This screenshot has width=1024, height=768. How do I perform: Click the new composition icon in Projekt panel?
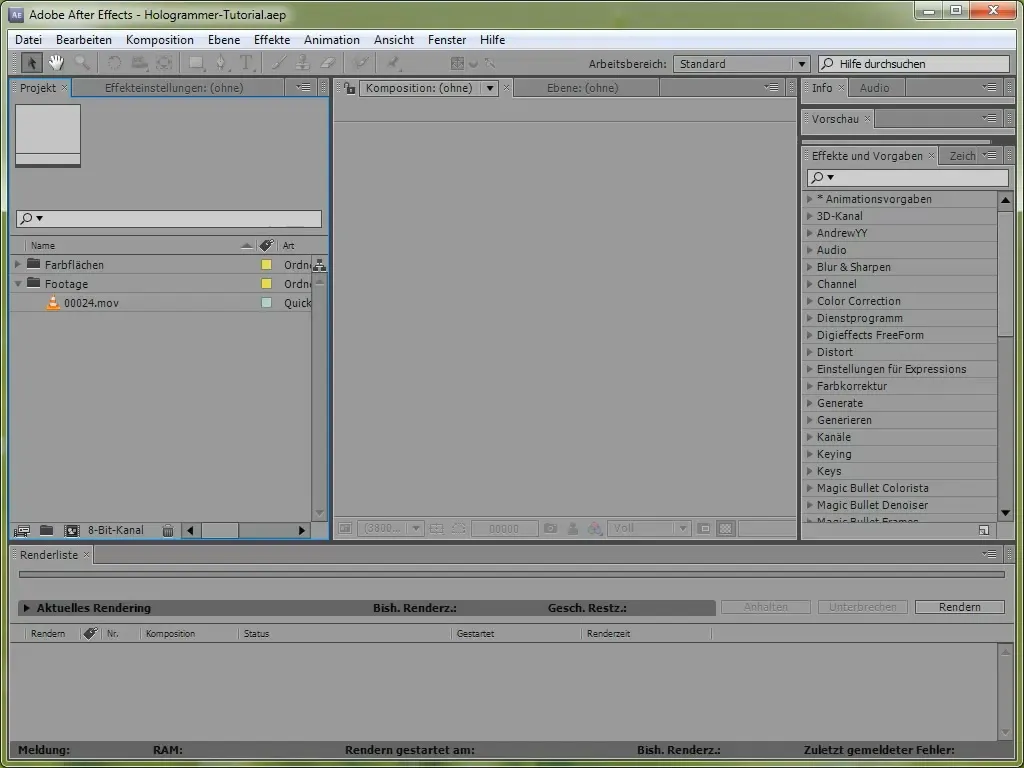(x=71, y=530)
